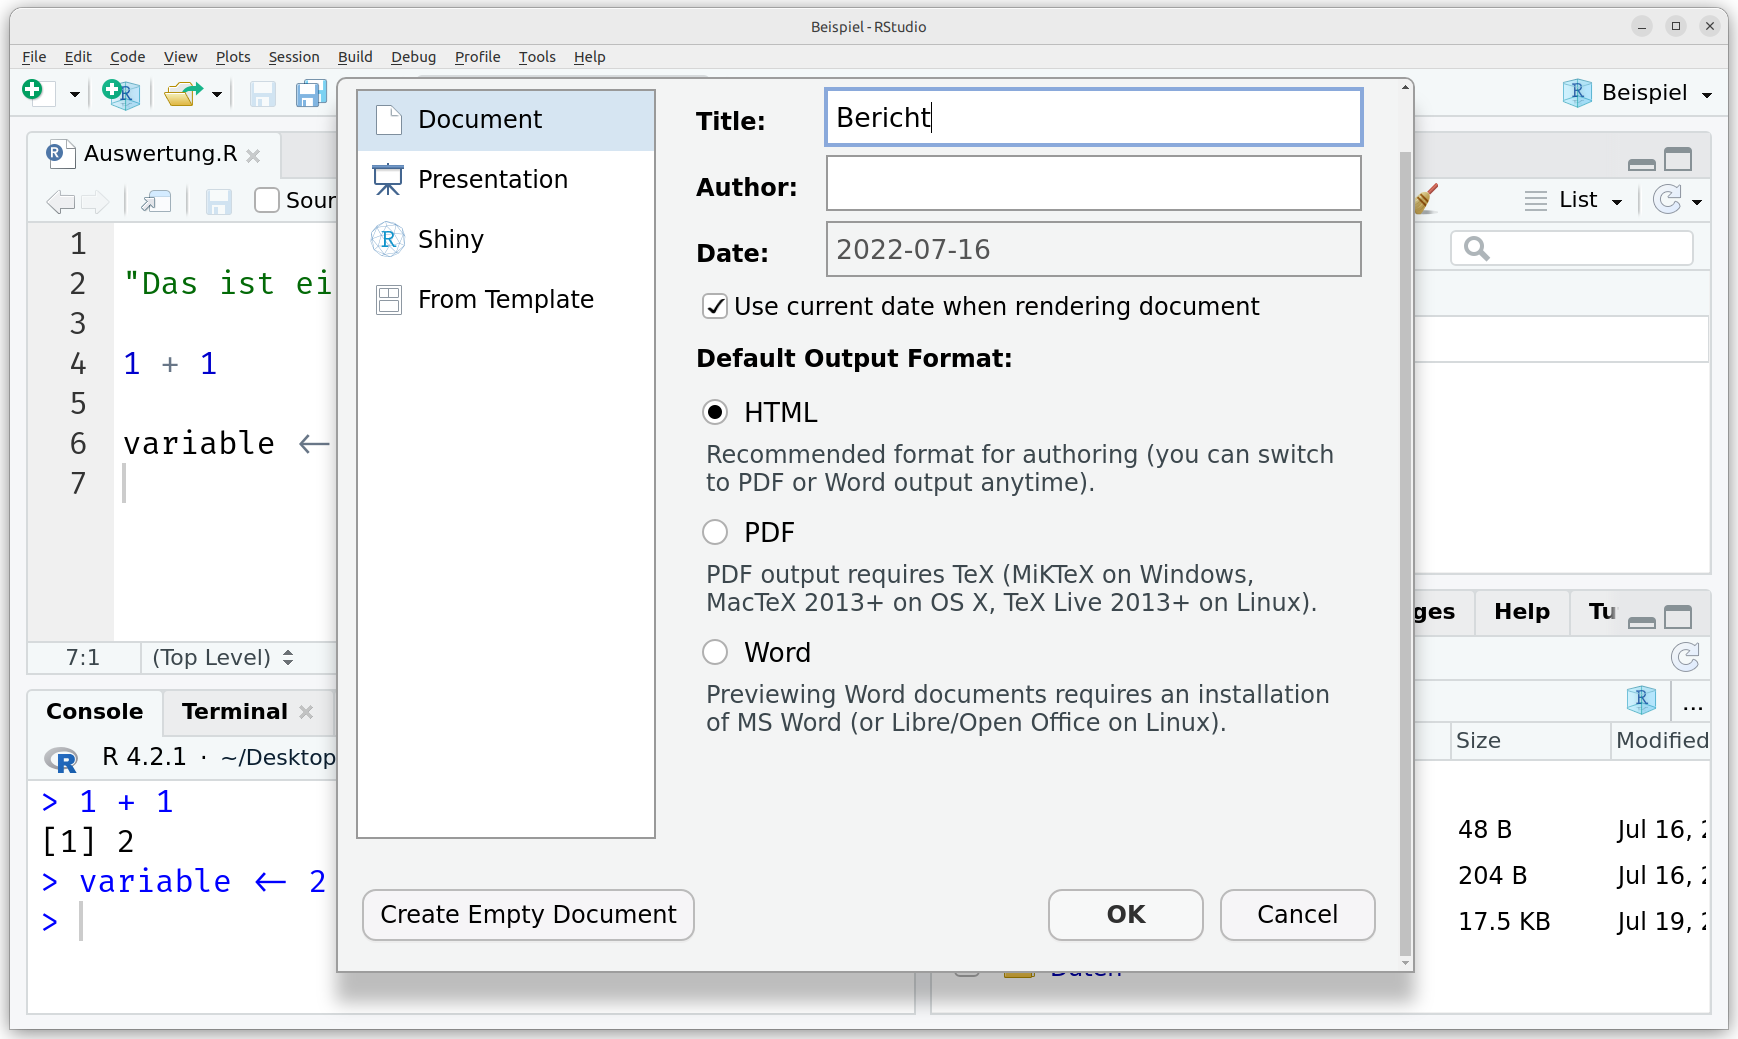The height and width of the screenshot is (1039, 1738).
Task: Open the New File dropdown arrow
Action: point(74,95)
